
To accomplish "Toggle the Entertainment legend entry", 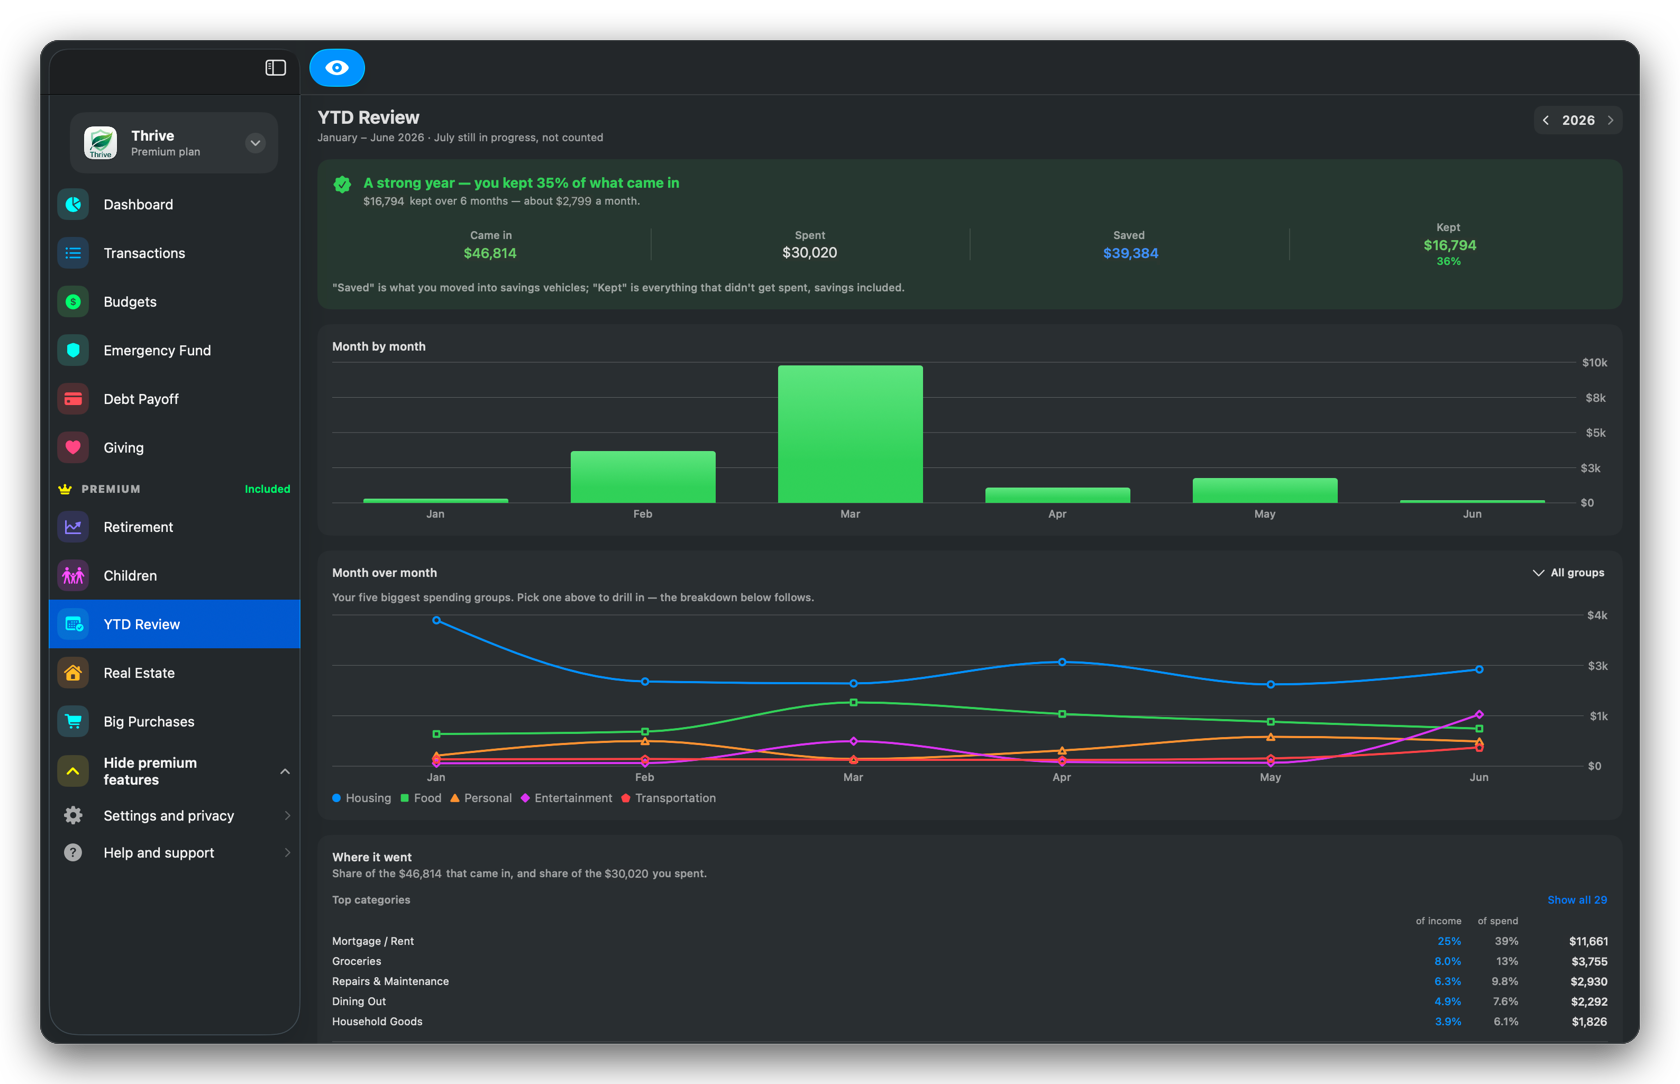I will 566,798.
